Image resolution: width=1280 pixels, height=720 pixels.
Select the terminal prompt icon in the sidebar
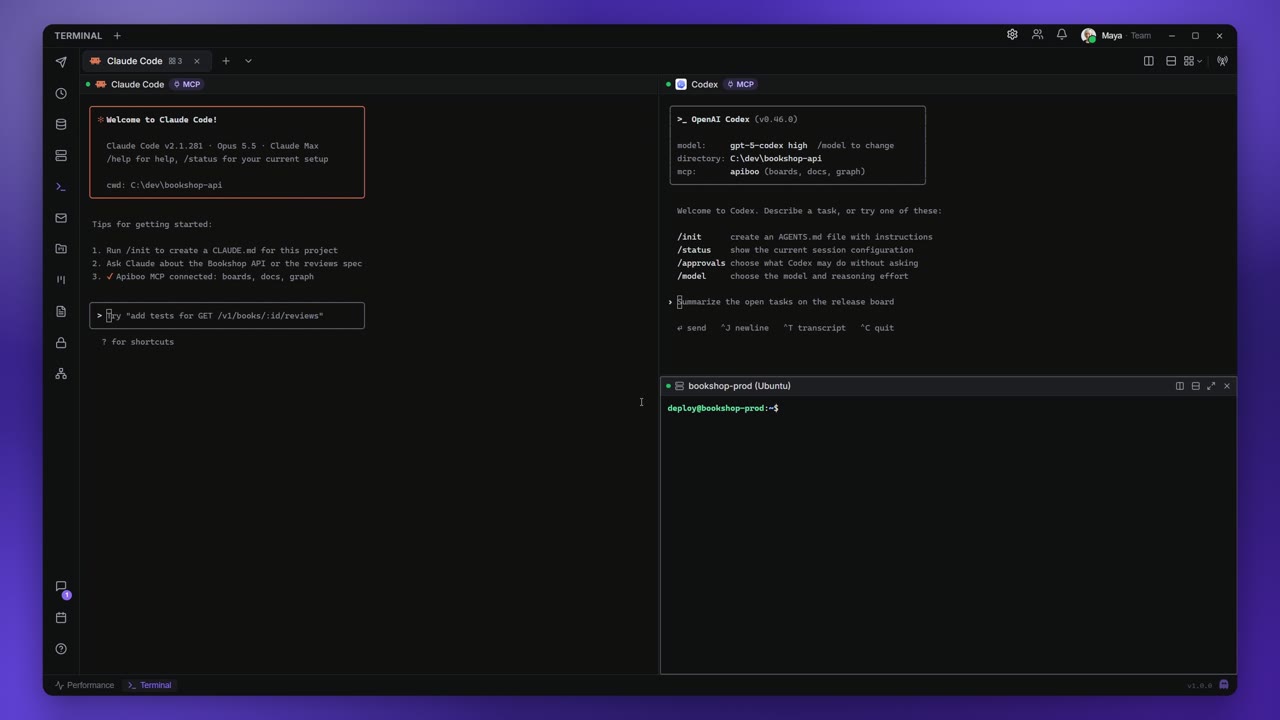pyautogui.click(x=61, y=187)
